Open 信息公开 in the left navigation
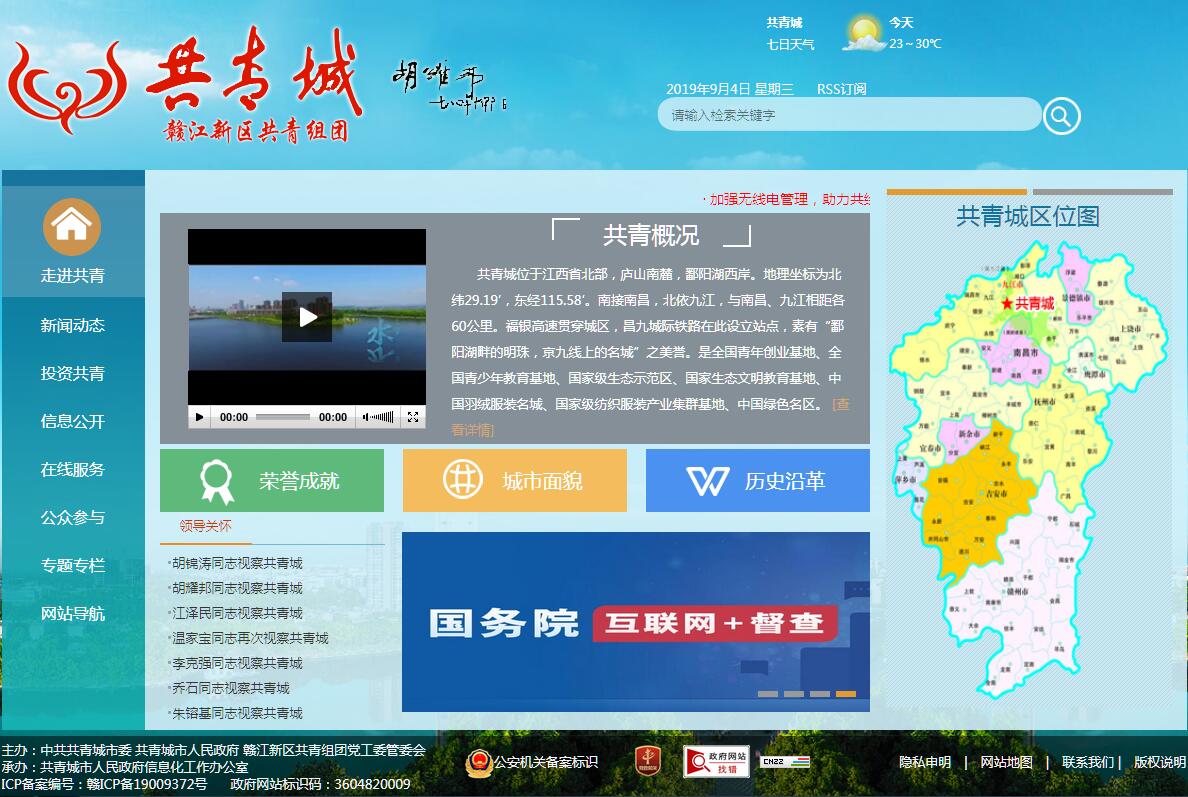The height and width of the screenshot is (797, 1188). point(72,421)
